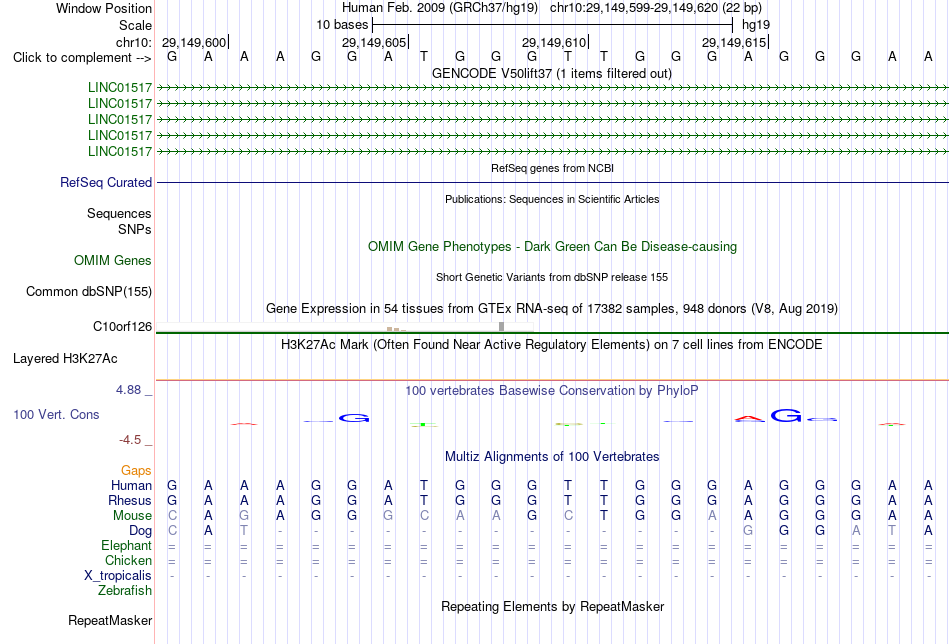Open the Layered H3K27Ac track label
Viewport: 950px width, 644px height.
(x=65, y=359)
